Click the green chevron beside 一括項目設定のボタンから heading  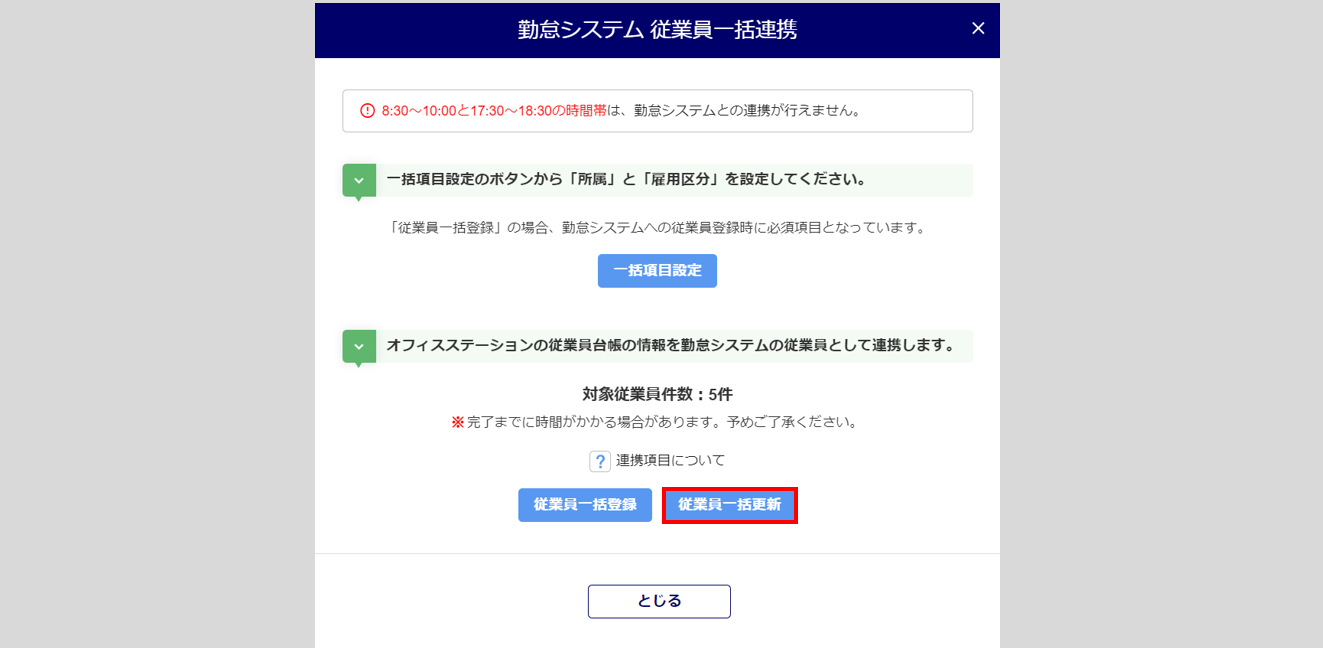click(359, 181)
